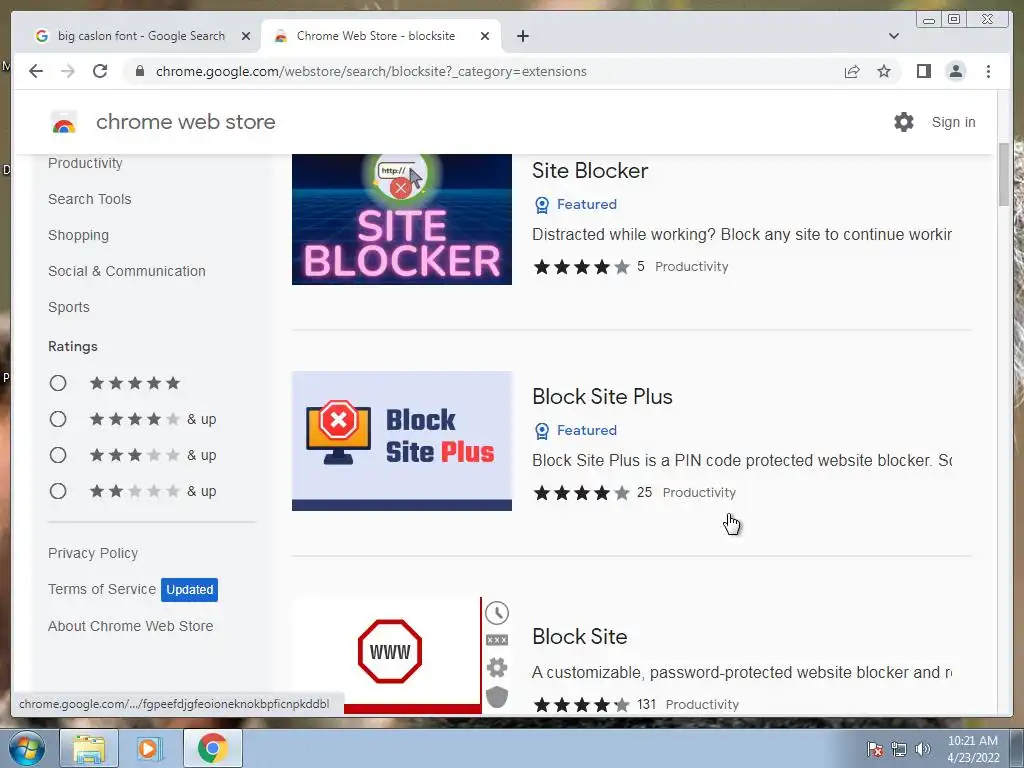Open the browser side panel
This screenshot has width=1024, height=768.
tap(923, 71)
